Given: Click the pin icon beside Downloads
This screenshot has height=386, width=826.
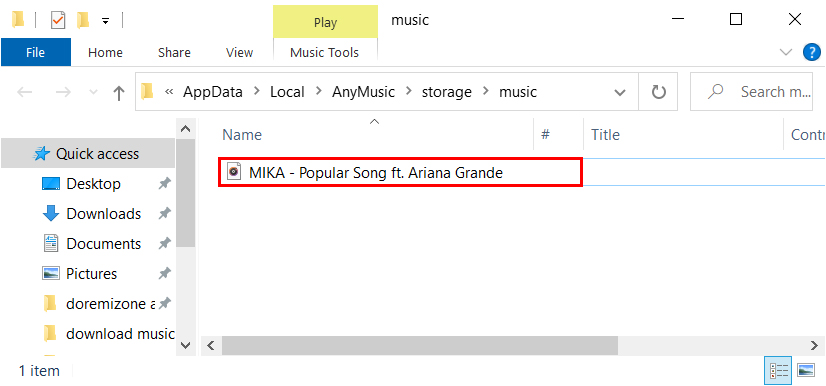Looking at the screenshot, I should [165, 214].
